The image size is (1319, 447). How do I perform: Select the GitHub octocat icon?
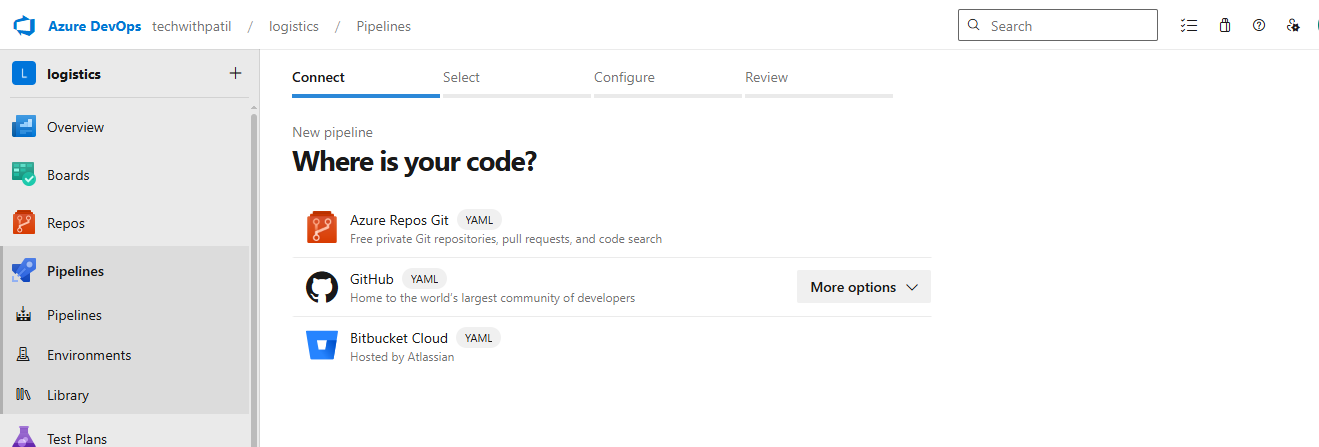pos(322,287)
